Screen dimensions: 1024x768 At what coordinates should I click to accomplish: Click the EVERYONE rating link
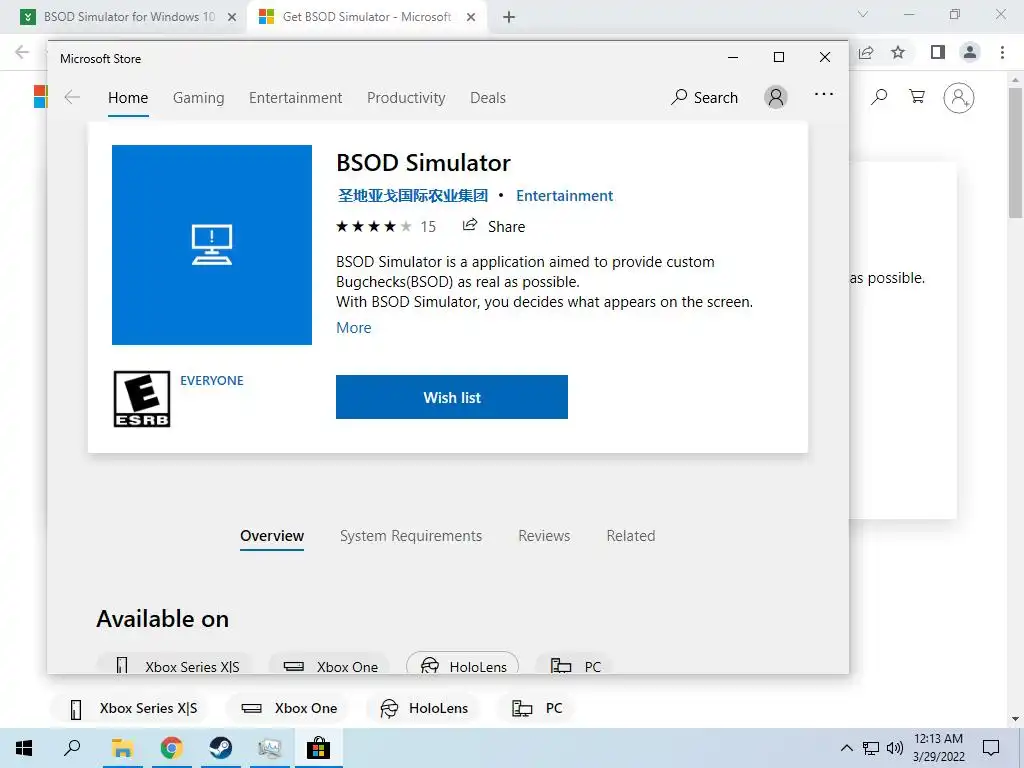pyautogui.click(x=212, y=381)
